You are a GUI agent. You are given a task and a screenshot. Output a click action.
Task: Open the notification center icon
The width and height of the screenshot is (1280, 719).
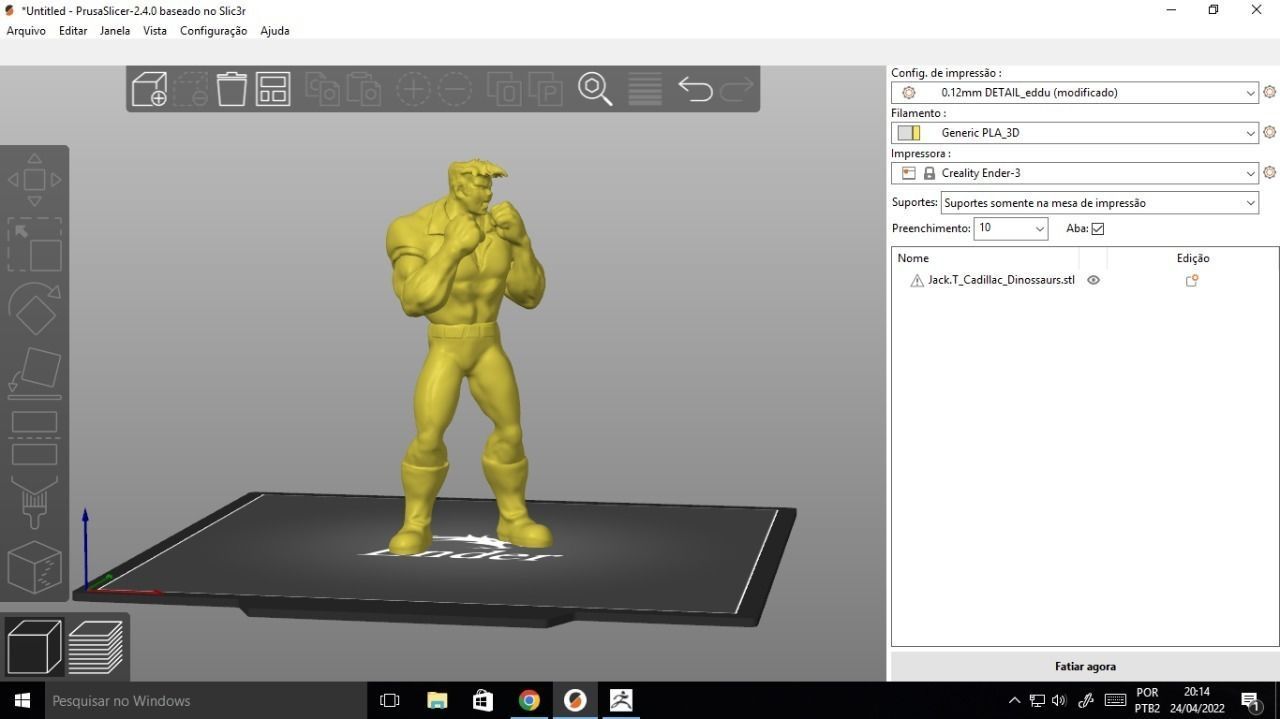click(x=1250, y=701)
